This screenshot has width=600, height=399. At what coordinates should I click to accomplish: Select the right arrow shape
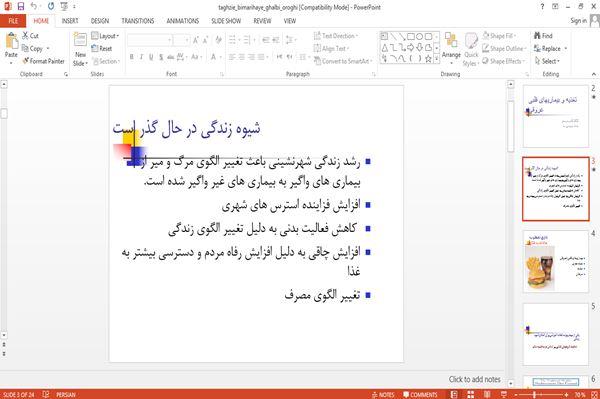pos(411,48)
